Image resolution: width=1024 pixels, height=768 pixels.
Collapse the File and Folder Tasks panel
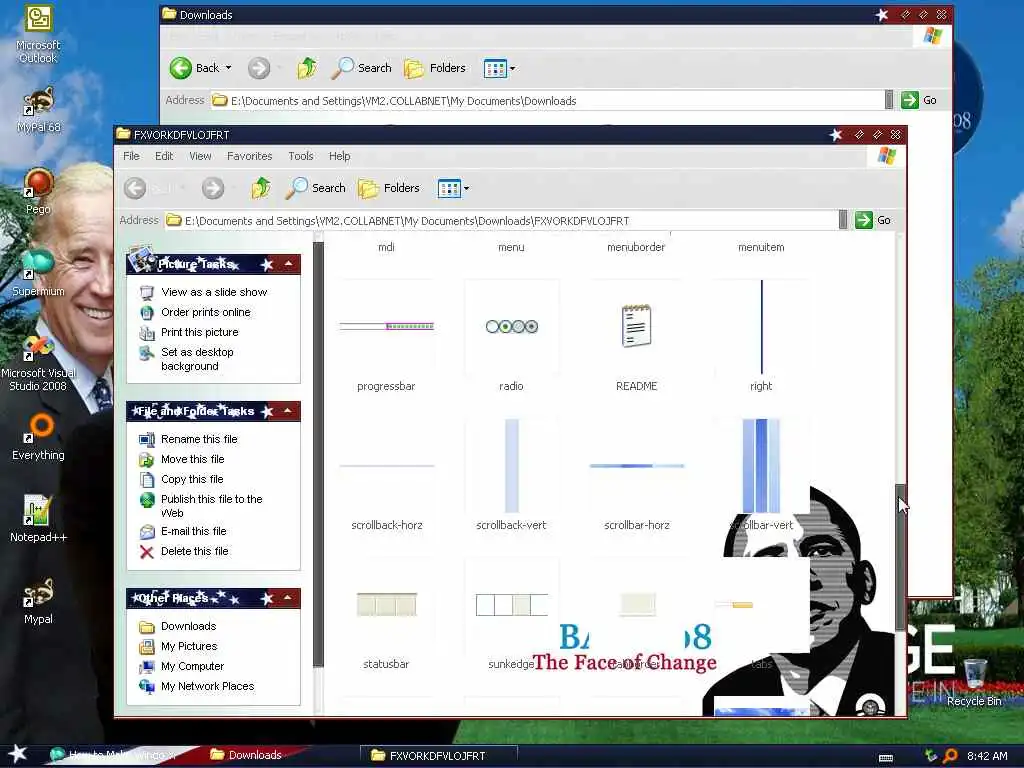[x=288, y=411]
